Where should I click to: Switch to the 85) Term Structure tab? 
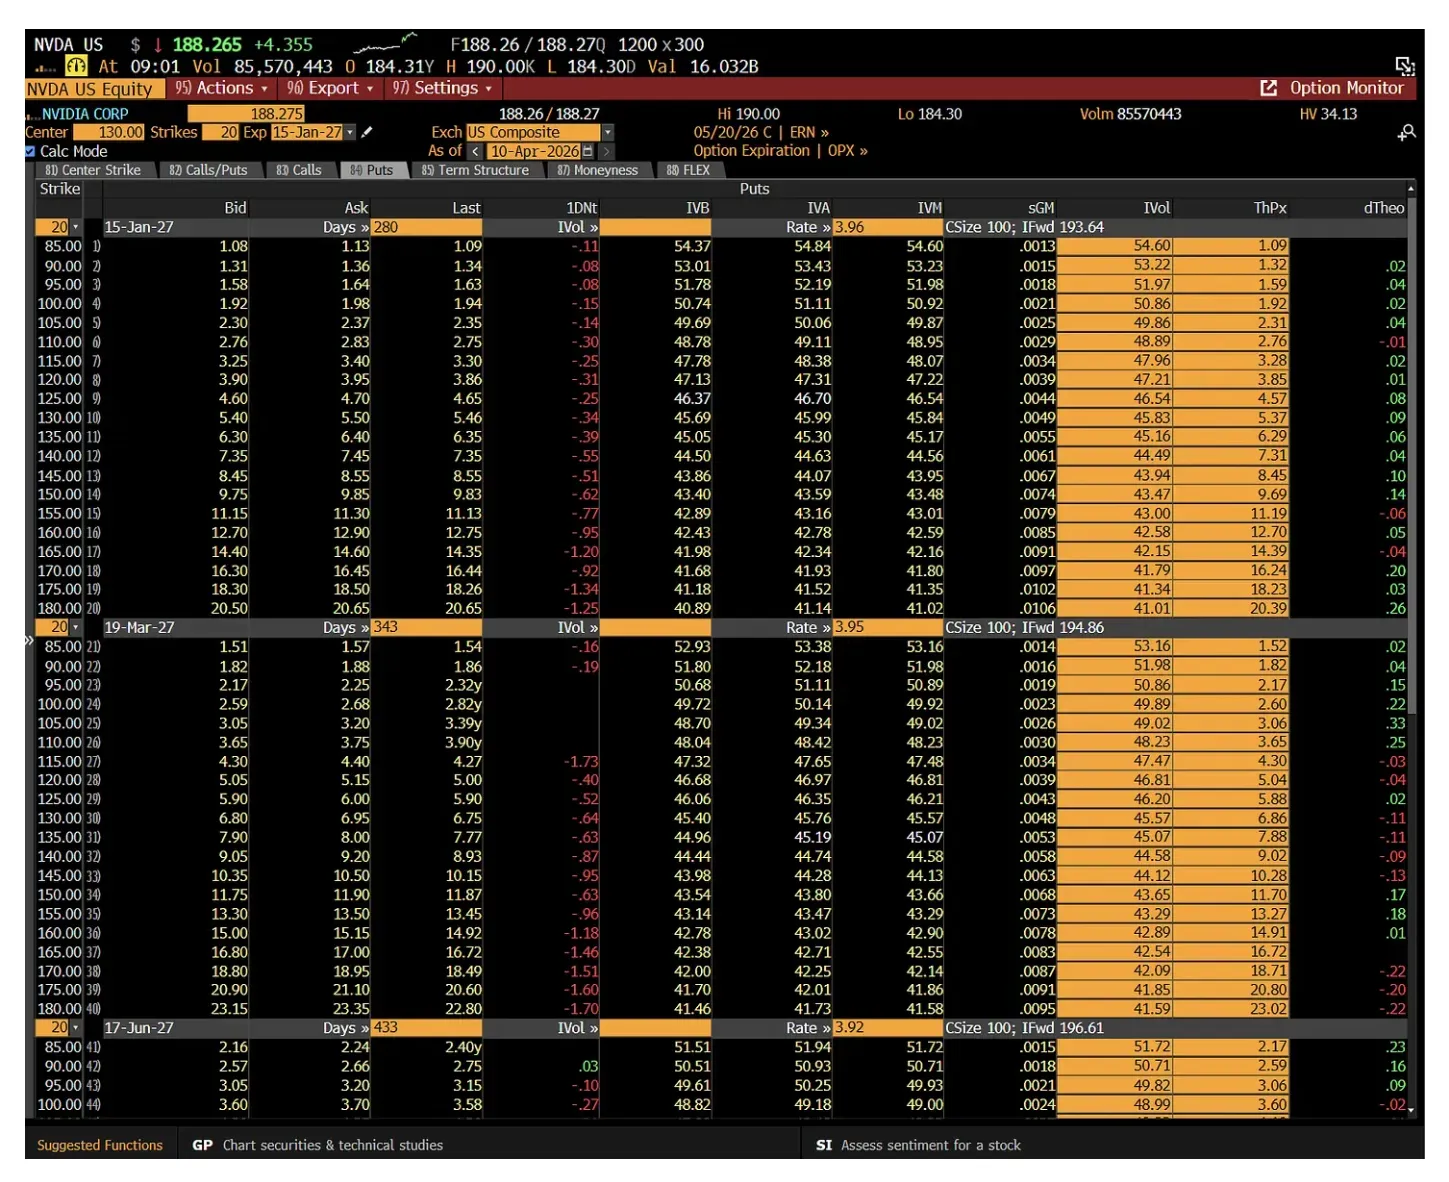point(478,170)
